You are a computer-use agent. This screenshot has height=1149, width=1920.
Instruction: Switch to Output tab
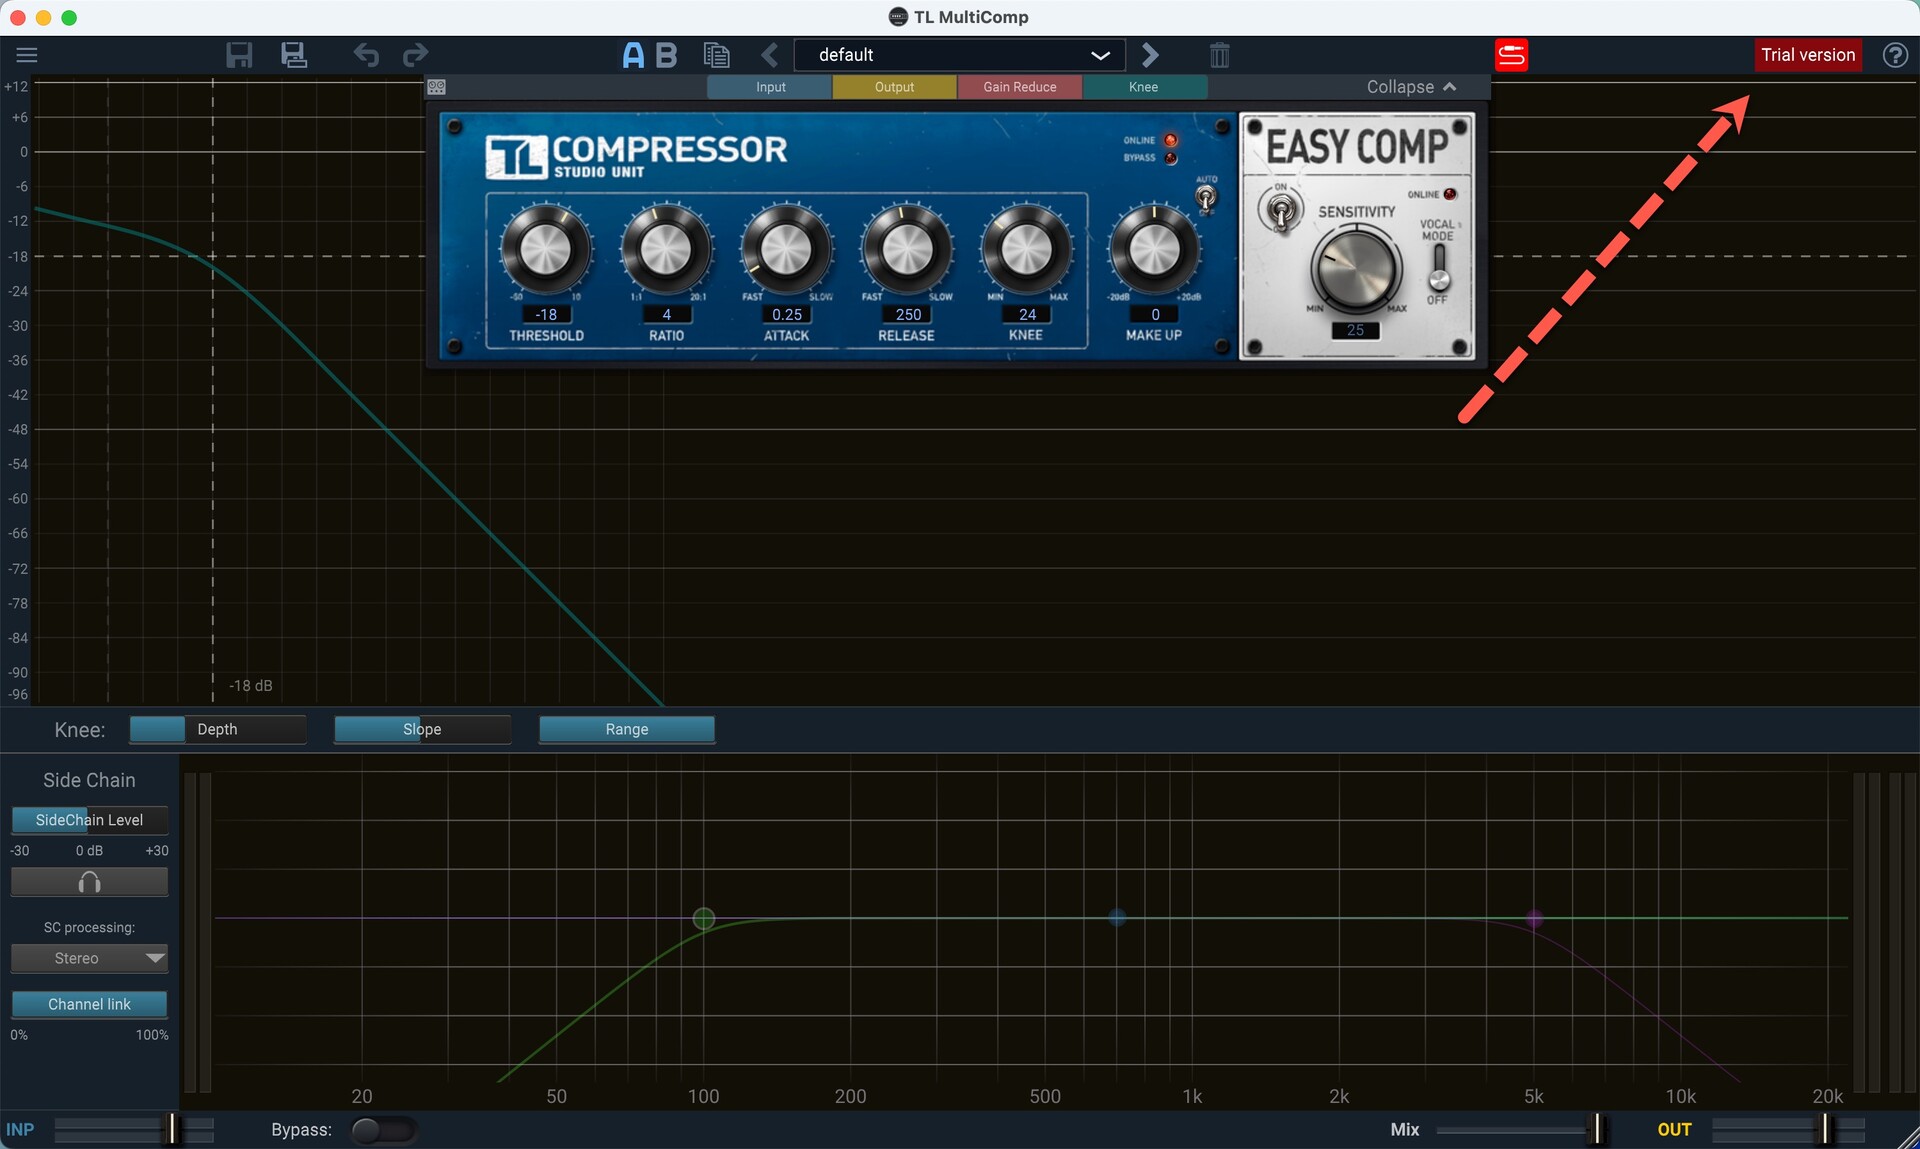click(x=894, y=87)
